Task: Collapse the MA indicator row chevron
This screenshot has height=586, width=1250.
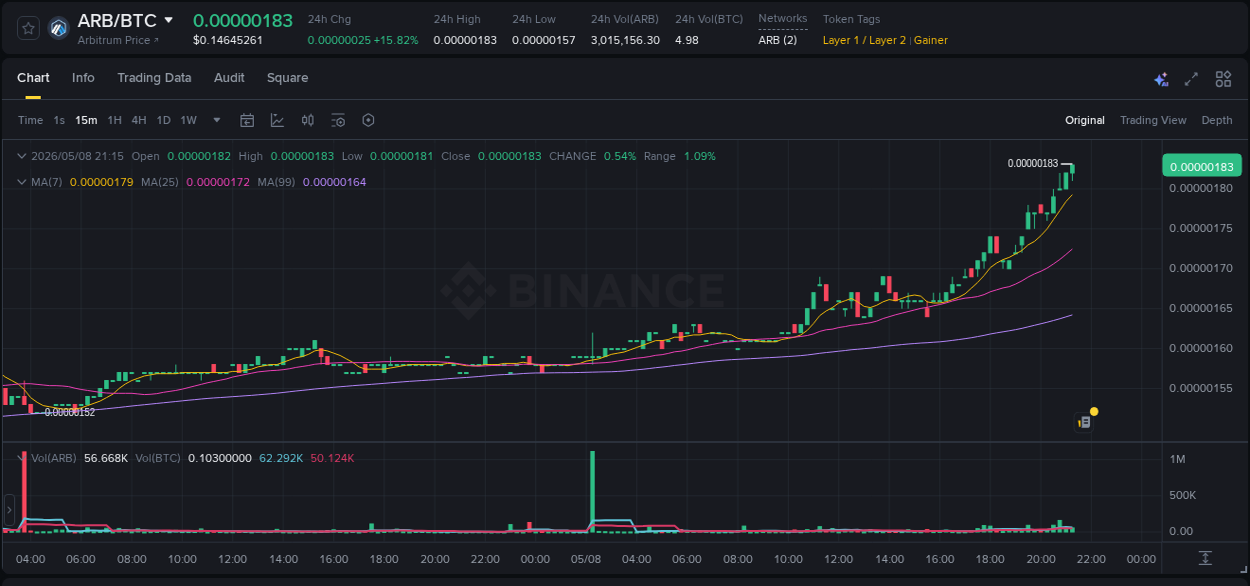Action: tap(22, 182)
